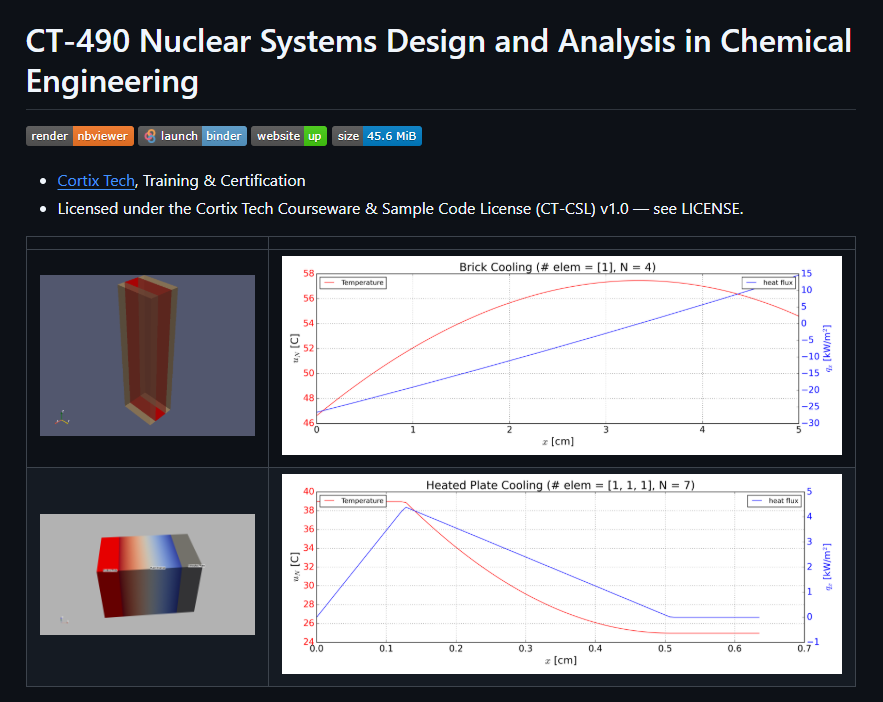Click the Binder logo in the launch badge

[149, 136]
